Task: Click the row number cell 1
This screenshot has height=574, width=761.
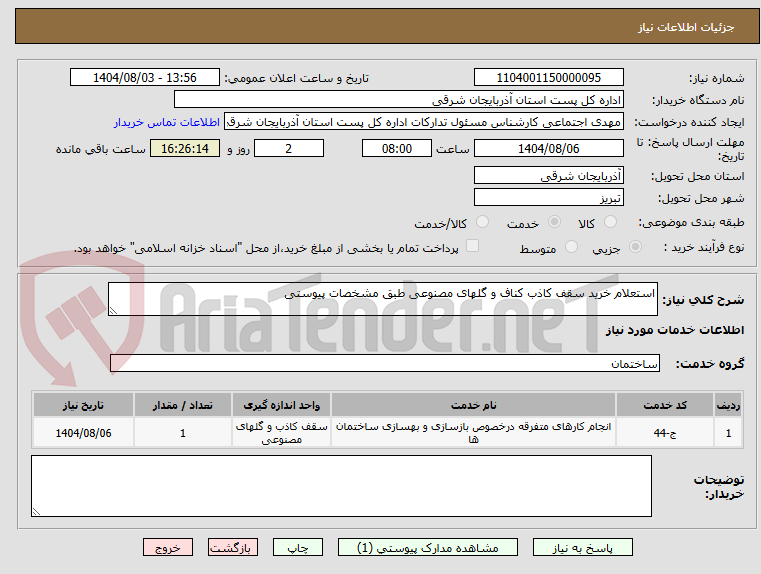Action: (x=728, y=433)
